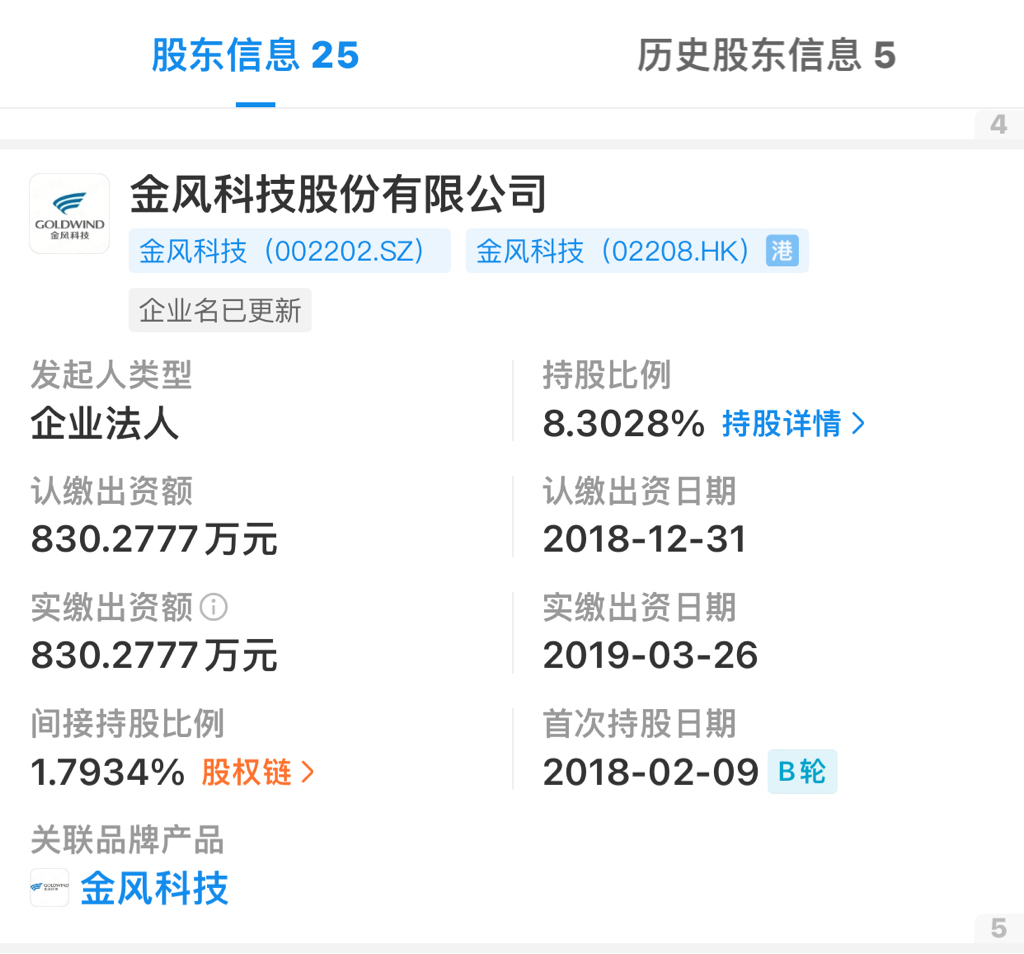The height and width of the screenshot is (954, 1024).
Task: Open stock tag 金风科技 (002202.SZ)
Action: 289,251
